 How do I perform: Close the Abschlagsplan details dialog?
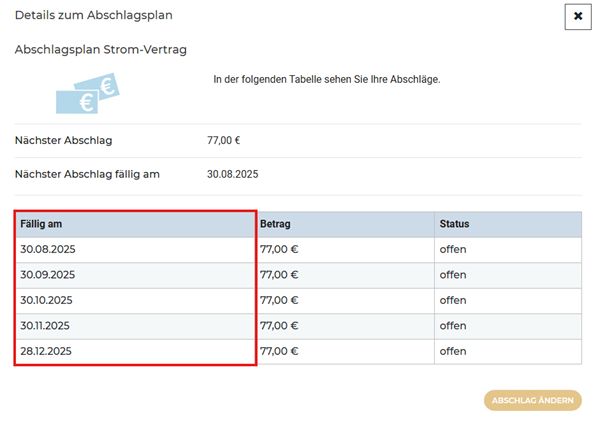point(578,17)
